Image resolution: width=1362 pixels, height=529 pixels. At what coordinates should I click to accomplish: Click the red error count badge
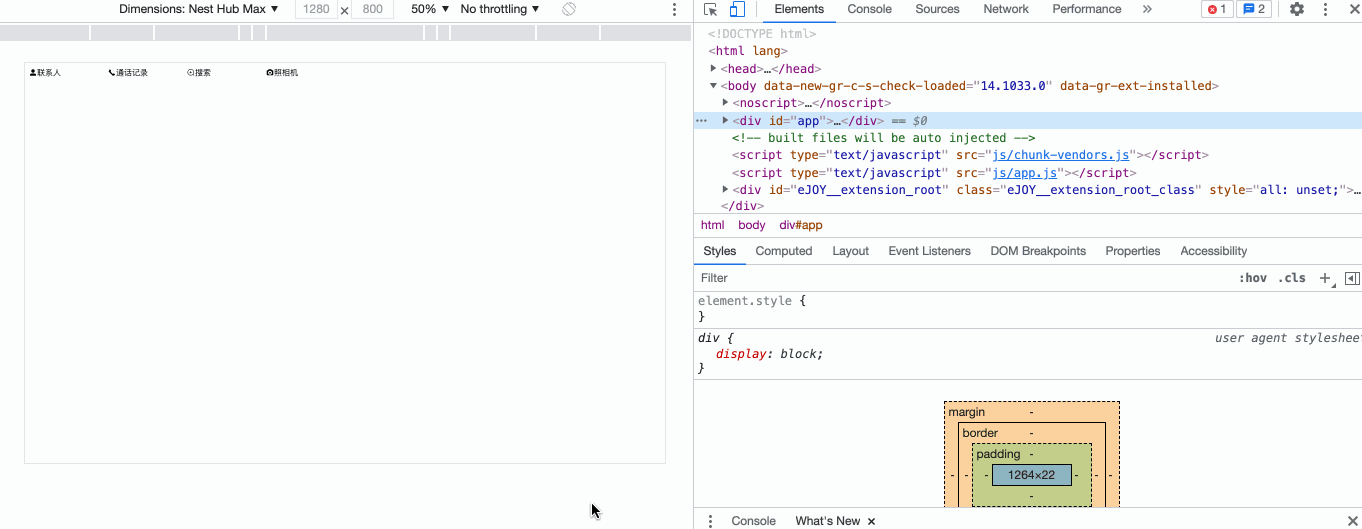point(1216,9)
